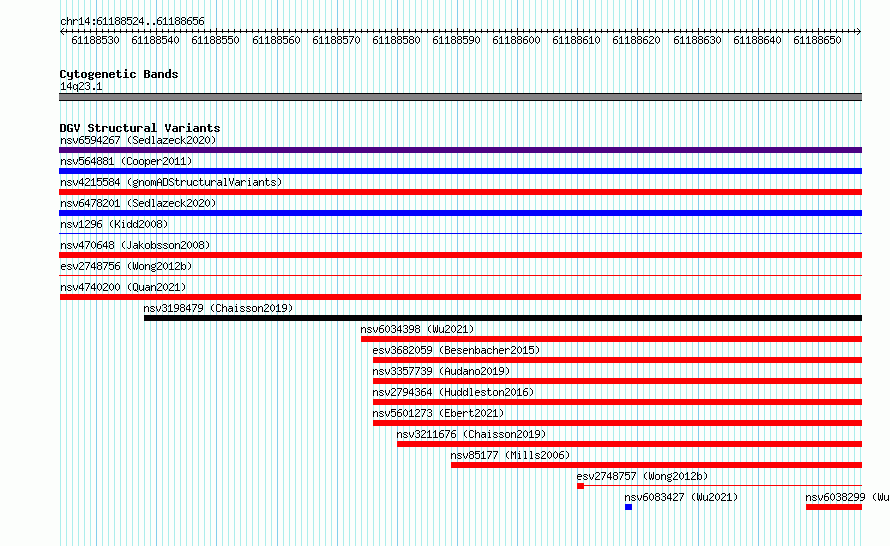
Task: Click ruler position 61188540
Action: (x=155, y=40)
